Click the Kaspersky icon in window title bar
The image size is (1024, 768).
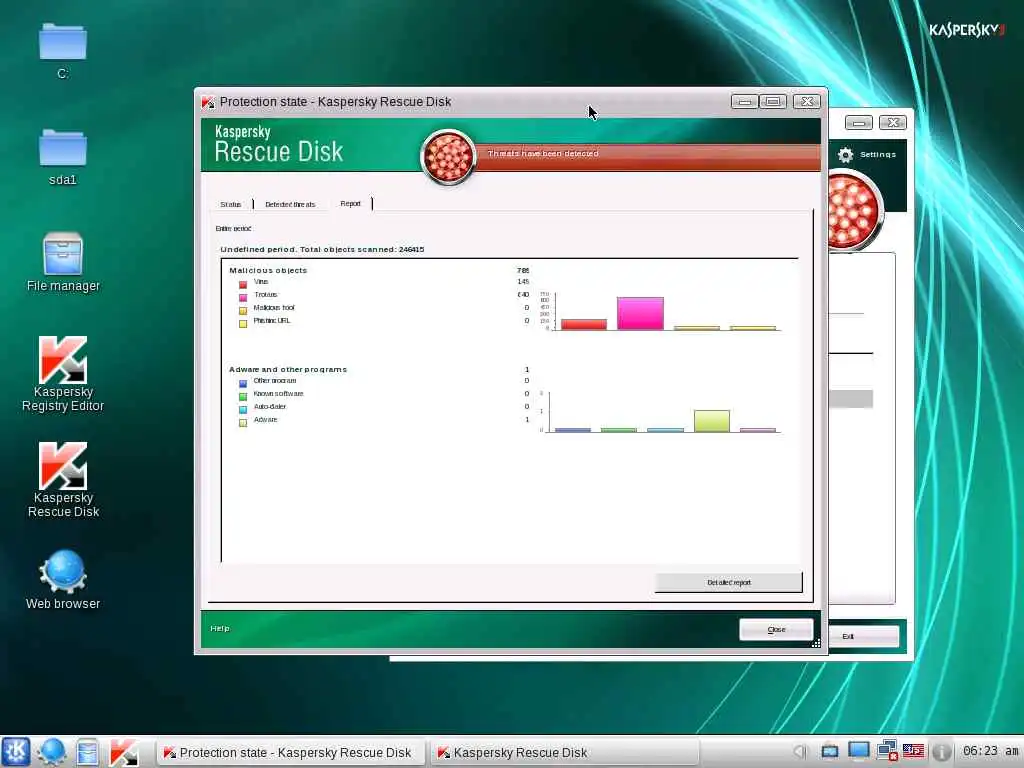pos(208,102)
